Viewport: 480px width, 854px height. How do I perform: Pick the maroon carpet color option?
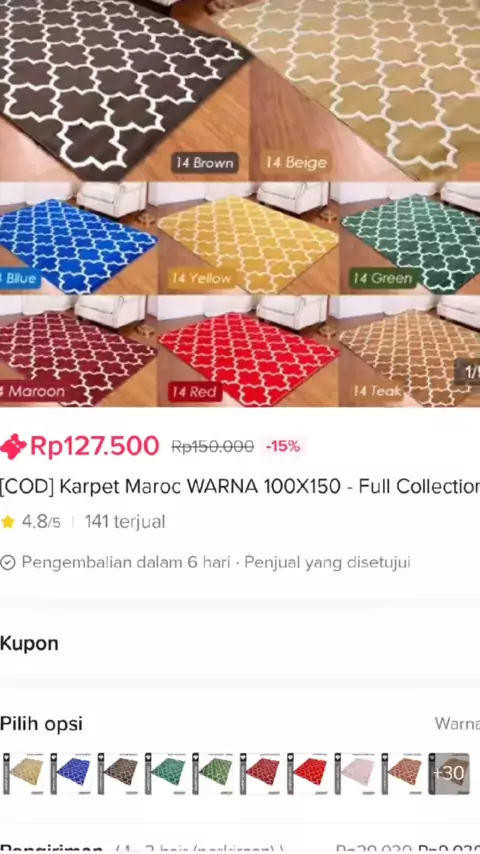point(260,773)
